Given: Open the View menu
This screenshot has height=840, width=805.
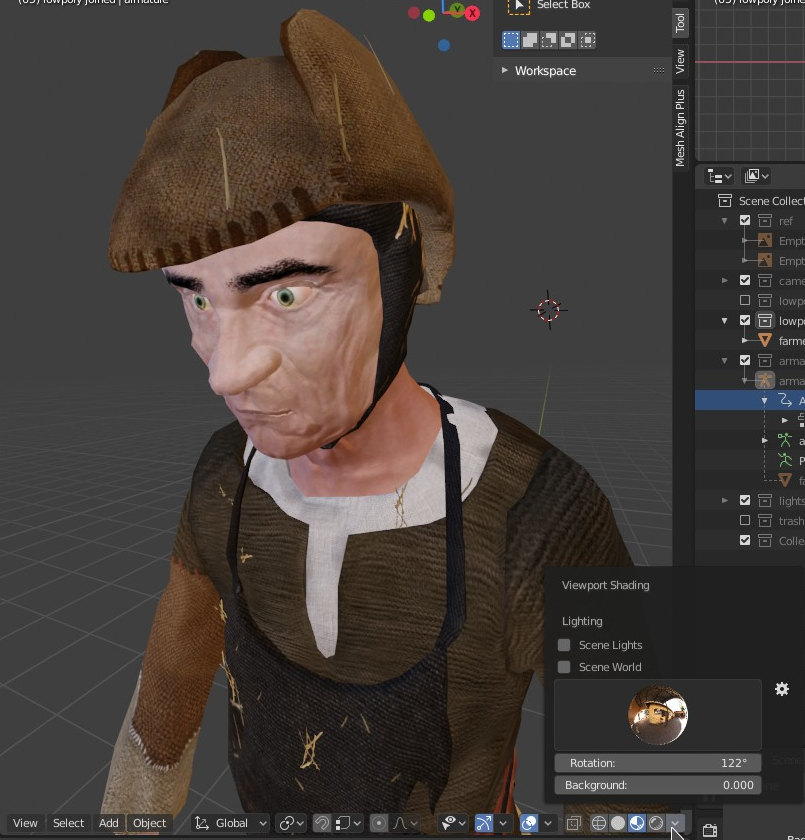Looking at the screenshot, I should pos(25,823).
